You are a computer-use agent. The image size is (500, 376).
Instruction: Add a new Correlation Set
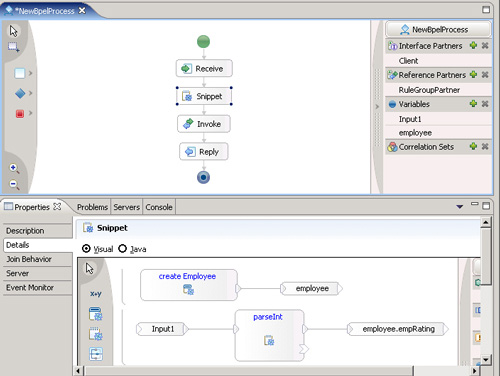(x=473, y=146)
